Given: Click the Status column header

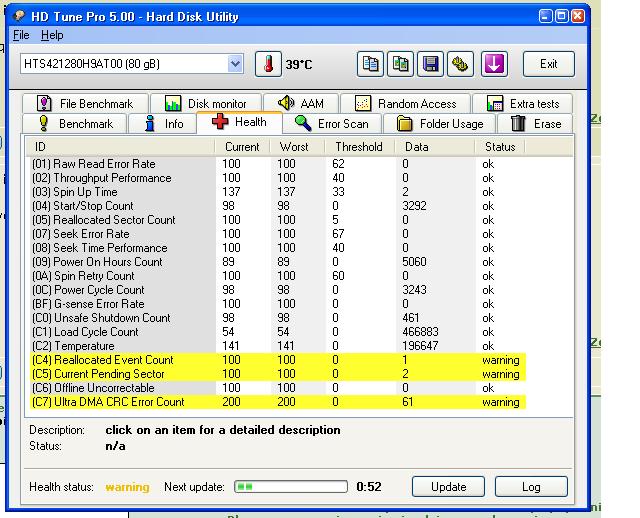Looking at the screenshot, I should (500, 147).
